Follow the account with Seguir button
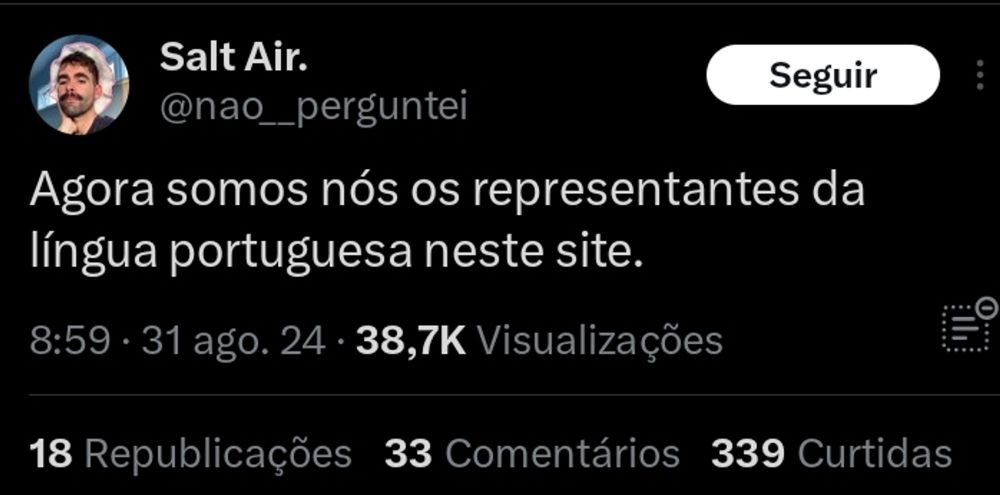Viewport: 1000px width, 495px height. (x=823, y=75)
